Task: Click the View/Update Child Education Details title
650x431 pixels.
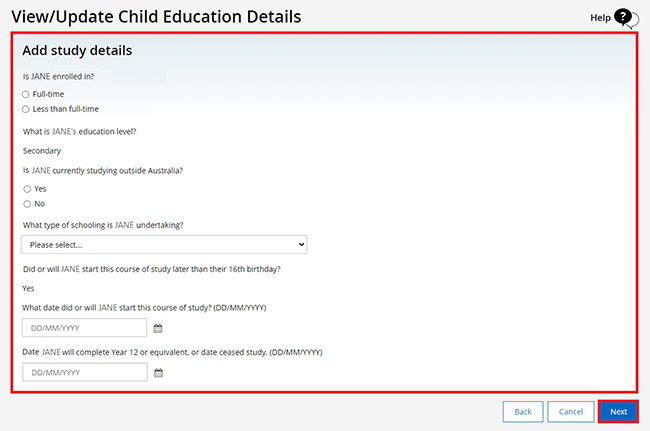Action: coord(156,17)
